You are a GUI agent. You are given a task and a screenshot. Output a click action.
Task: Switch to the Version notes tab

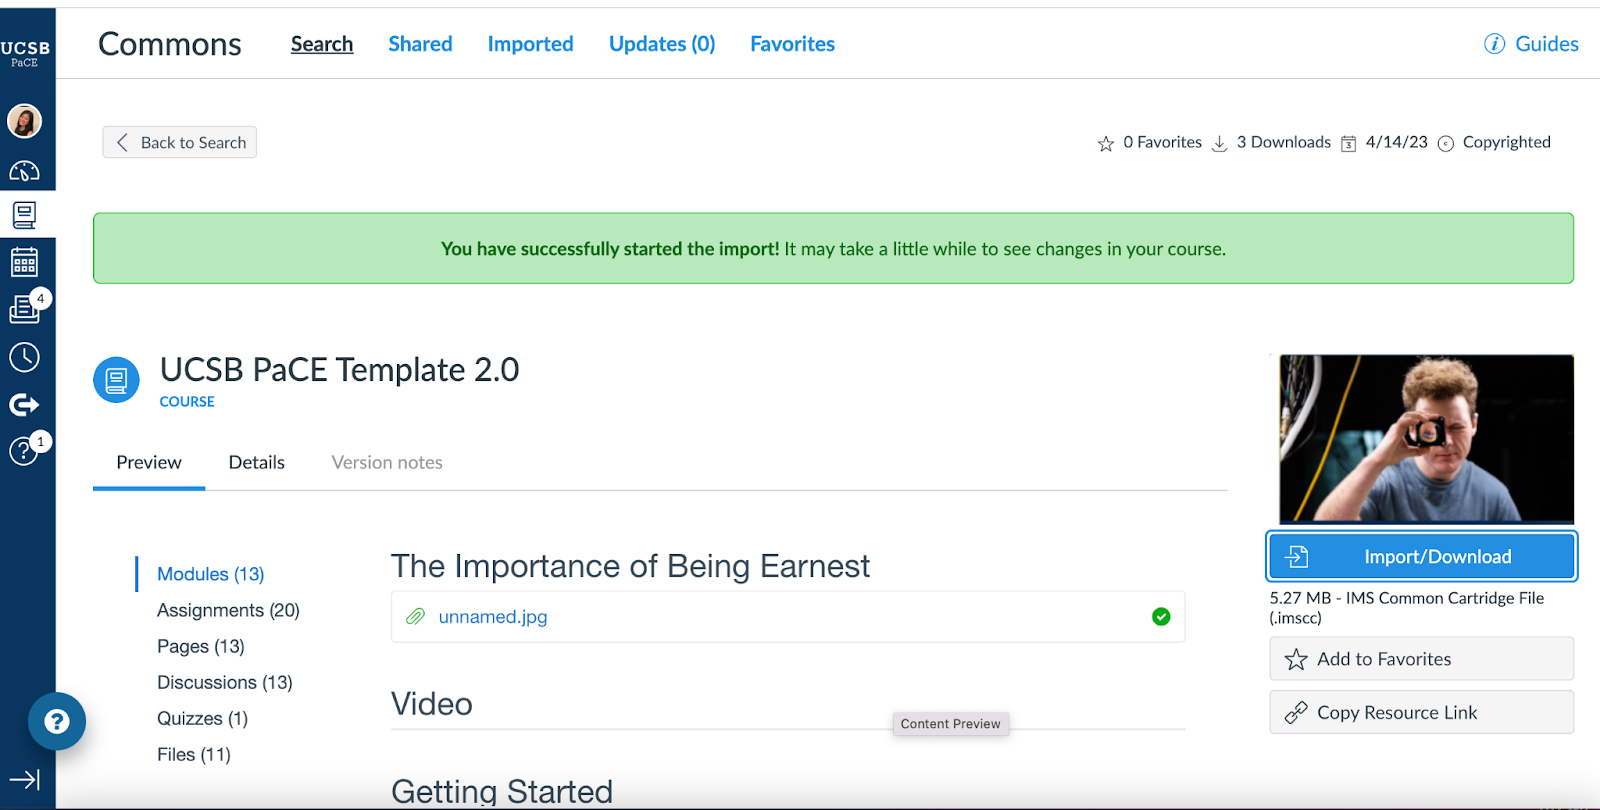point(387,462)
